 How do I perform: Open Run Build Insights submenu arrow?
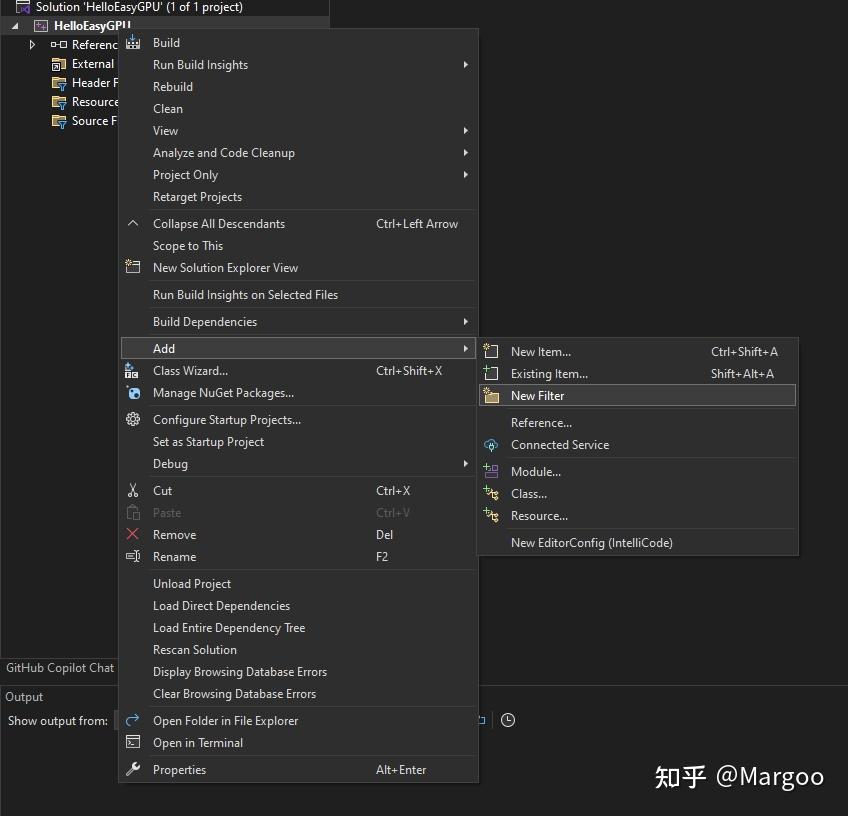[x=466, y=64]
